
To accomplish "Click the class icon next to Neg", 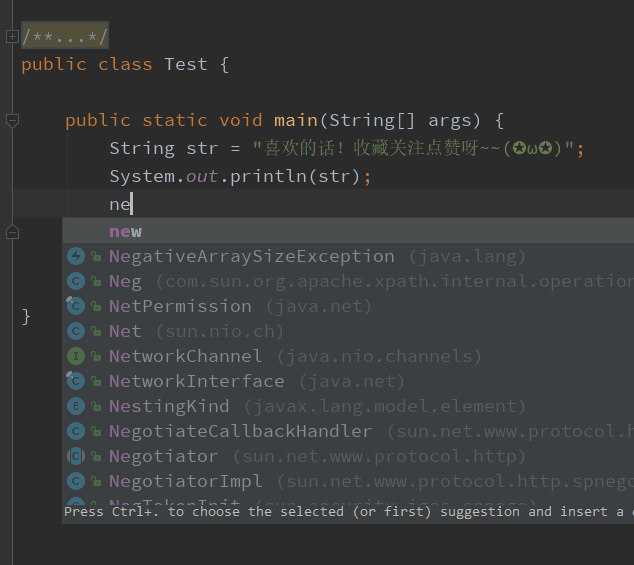I will click(76, 282).
